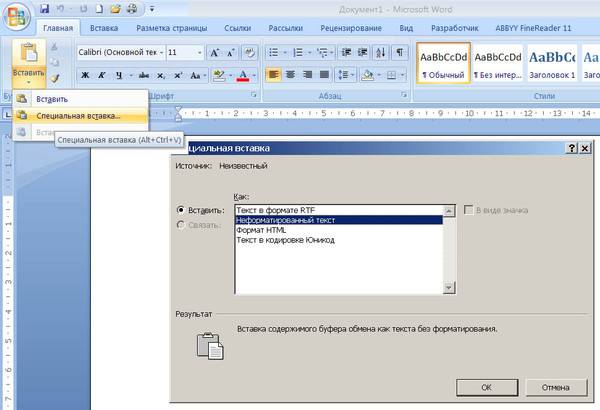Open the Вставить button dropdown arrow
Screen dimensions: 600x410
(29, 82)
